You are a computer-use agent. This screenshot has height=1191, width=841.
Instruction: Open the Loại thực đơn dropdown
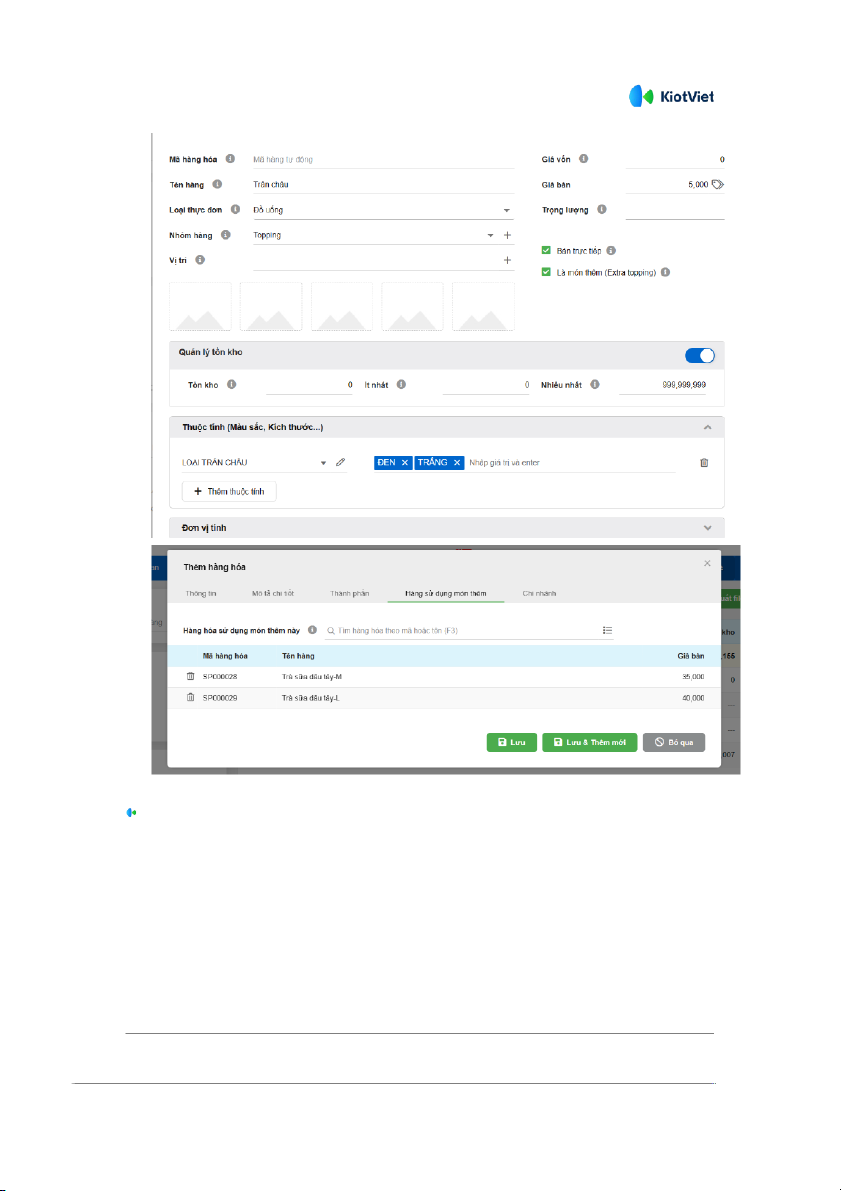click(506, 210)
